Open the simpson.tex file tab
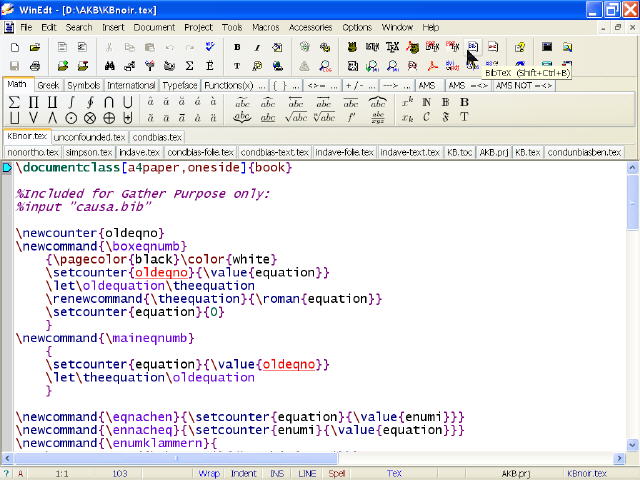This screenshot has height=480, width=640. 88,152
